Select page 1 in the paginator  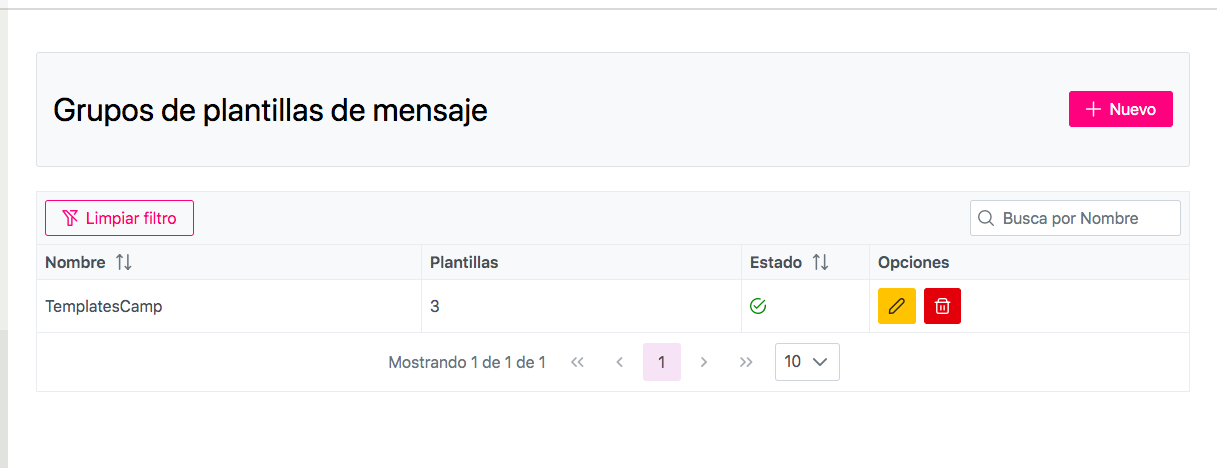coord(662,362)
